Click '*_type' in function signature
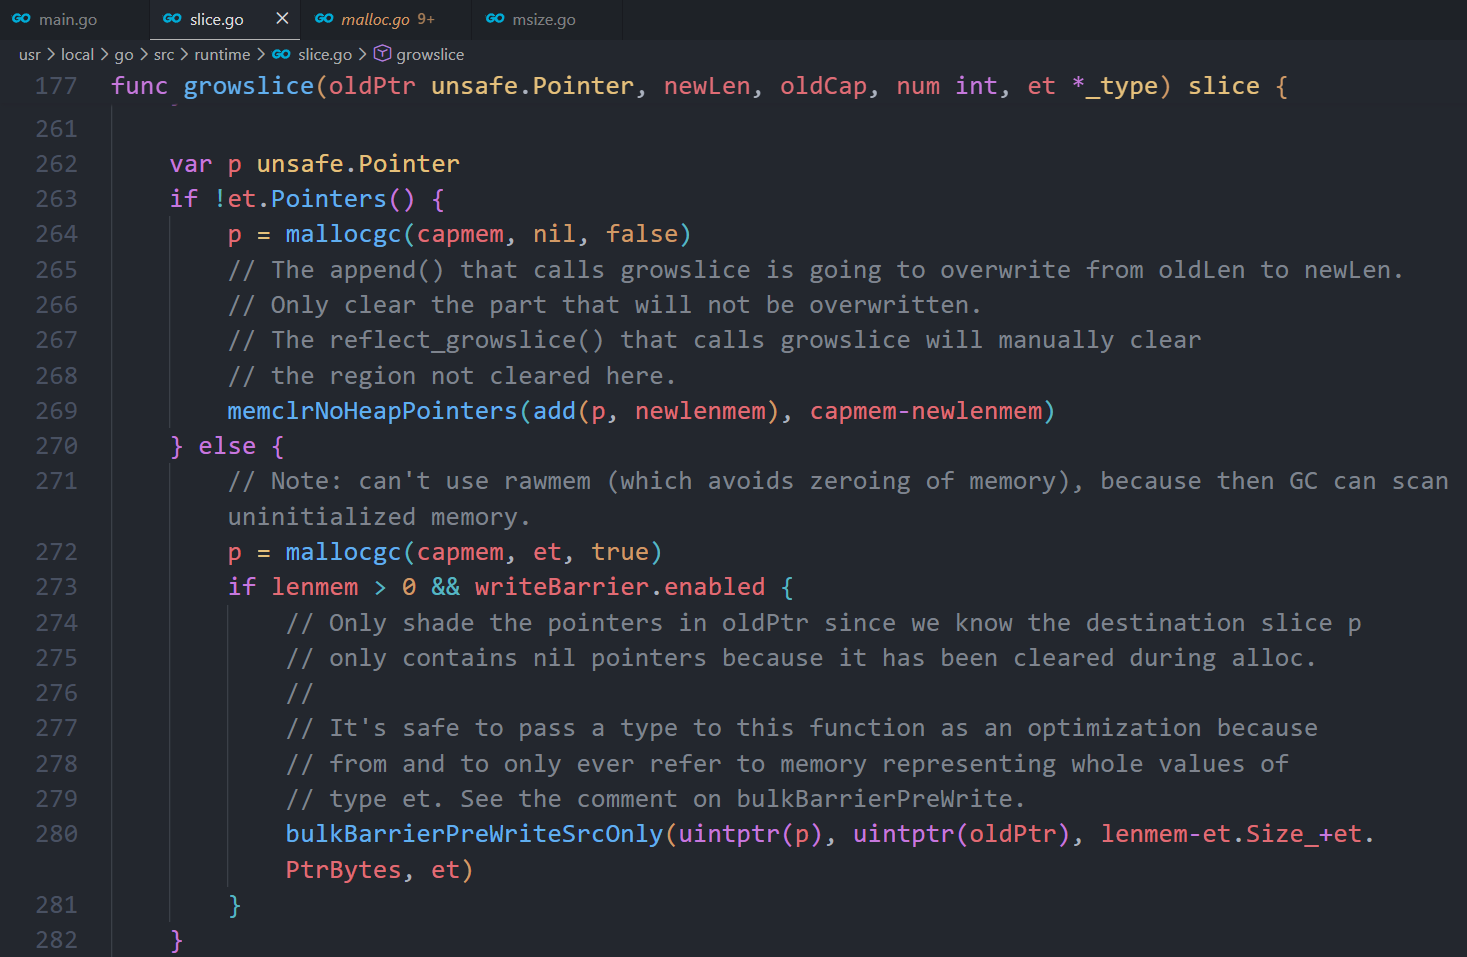This screenshot has height=957, width=1467. [x=1114, y=86]
